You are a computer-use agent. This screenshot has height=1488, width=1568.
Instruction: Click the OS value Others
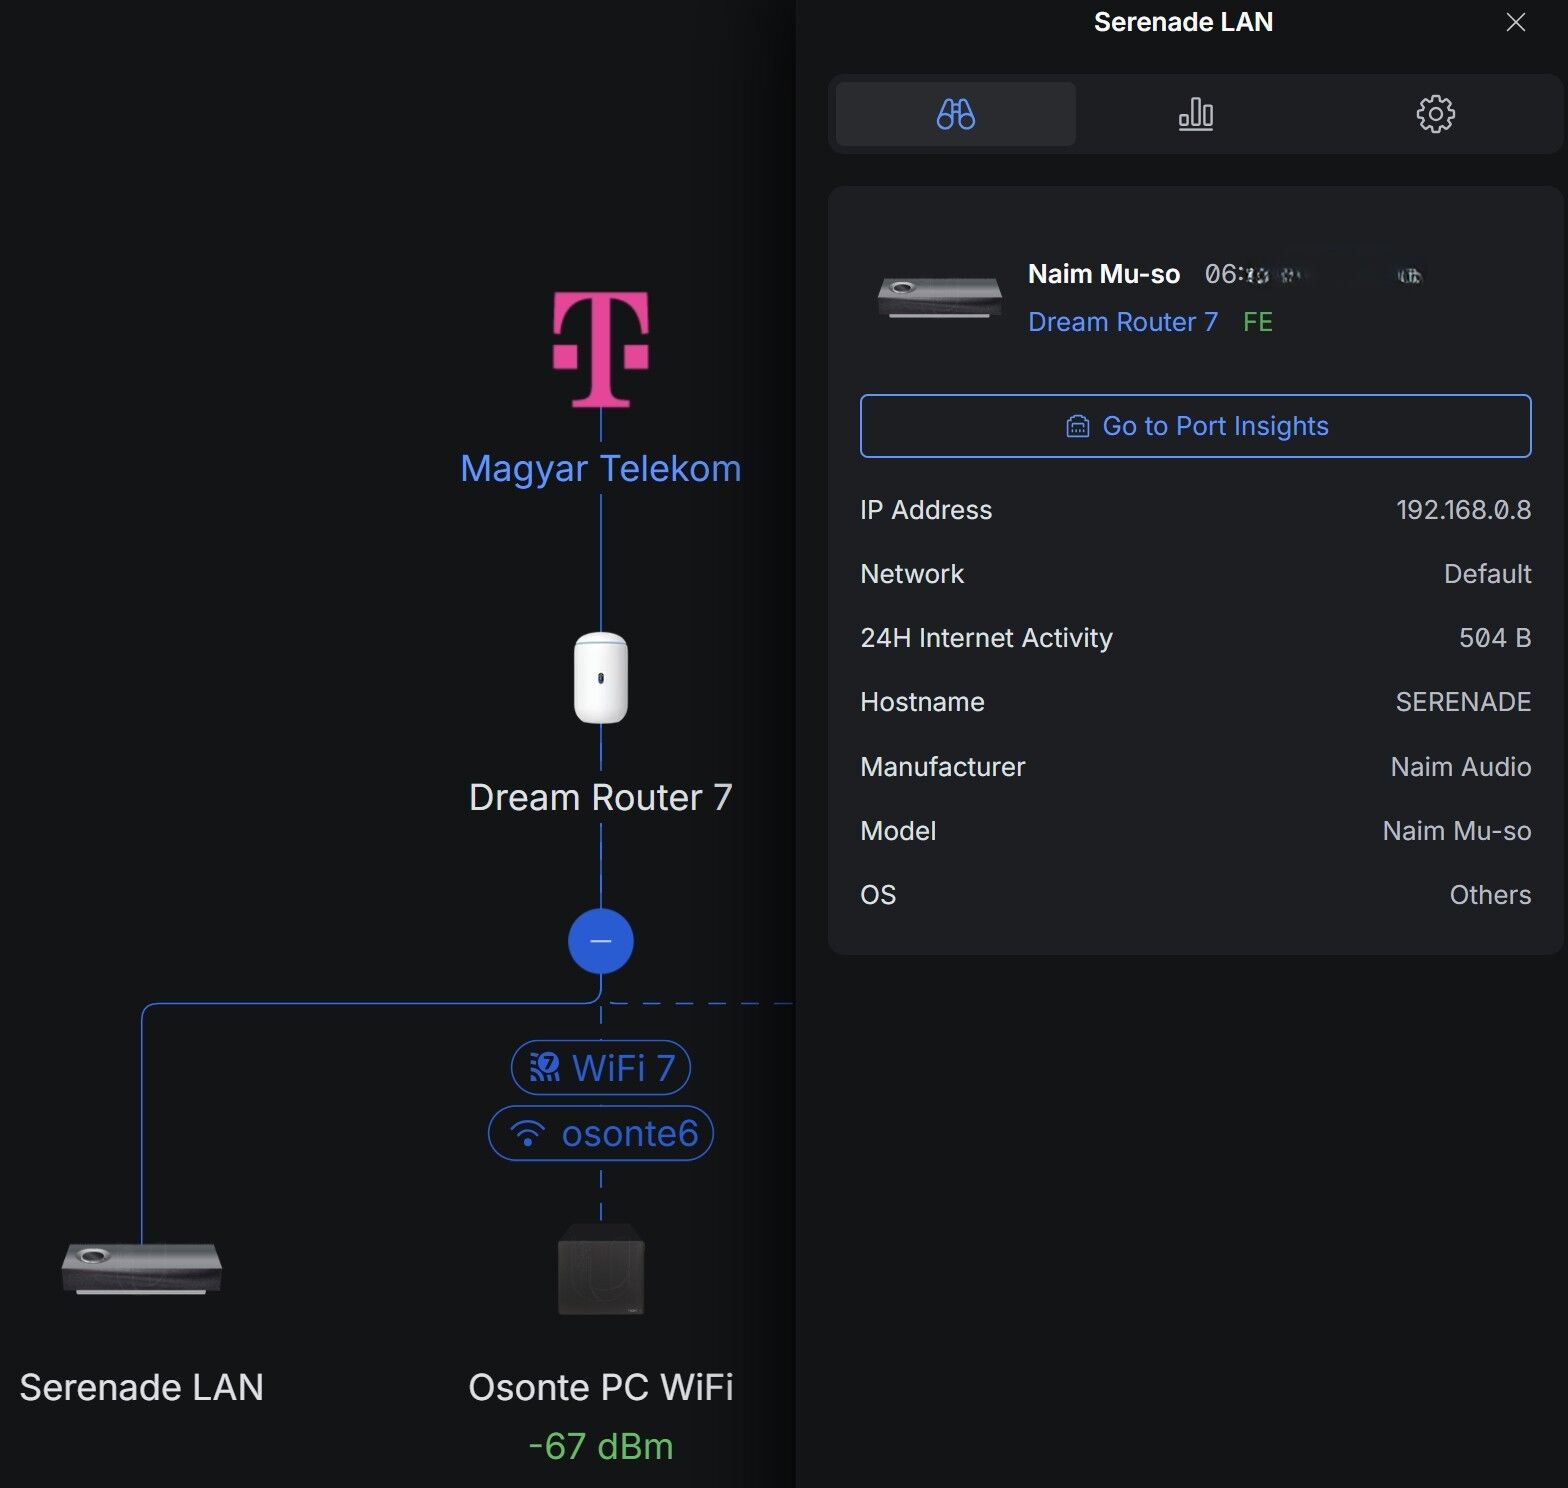pos(1490,895)
